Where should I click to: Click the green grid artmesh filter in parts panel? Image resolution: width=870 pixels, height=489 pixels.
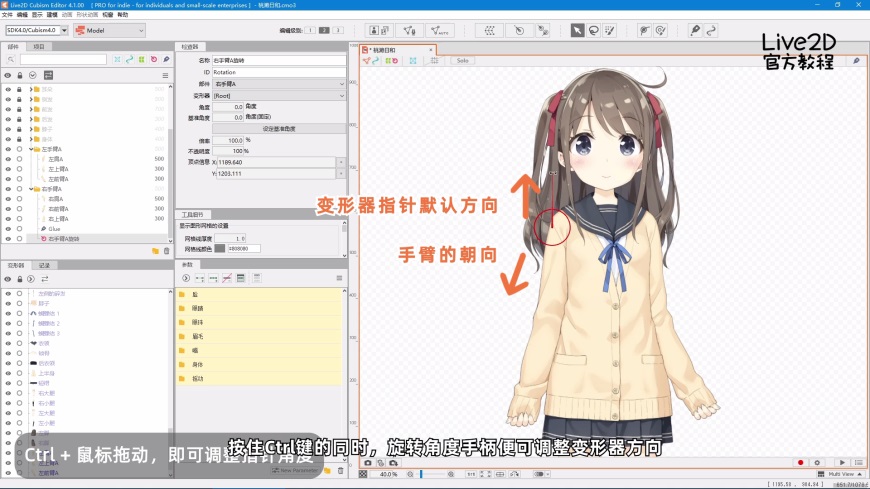[141, 59]
